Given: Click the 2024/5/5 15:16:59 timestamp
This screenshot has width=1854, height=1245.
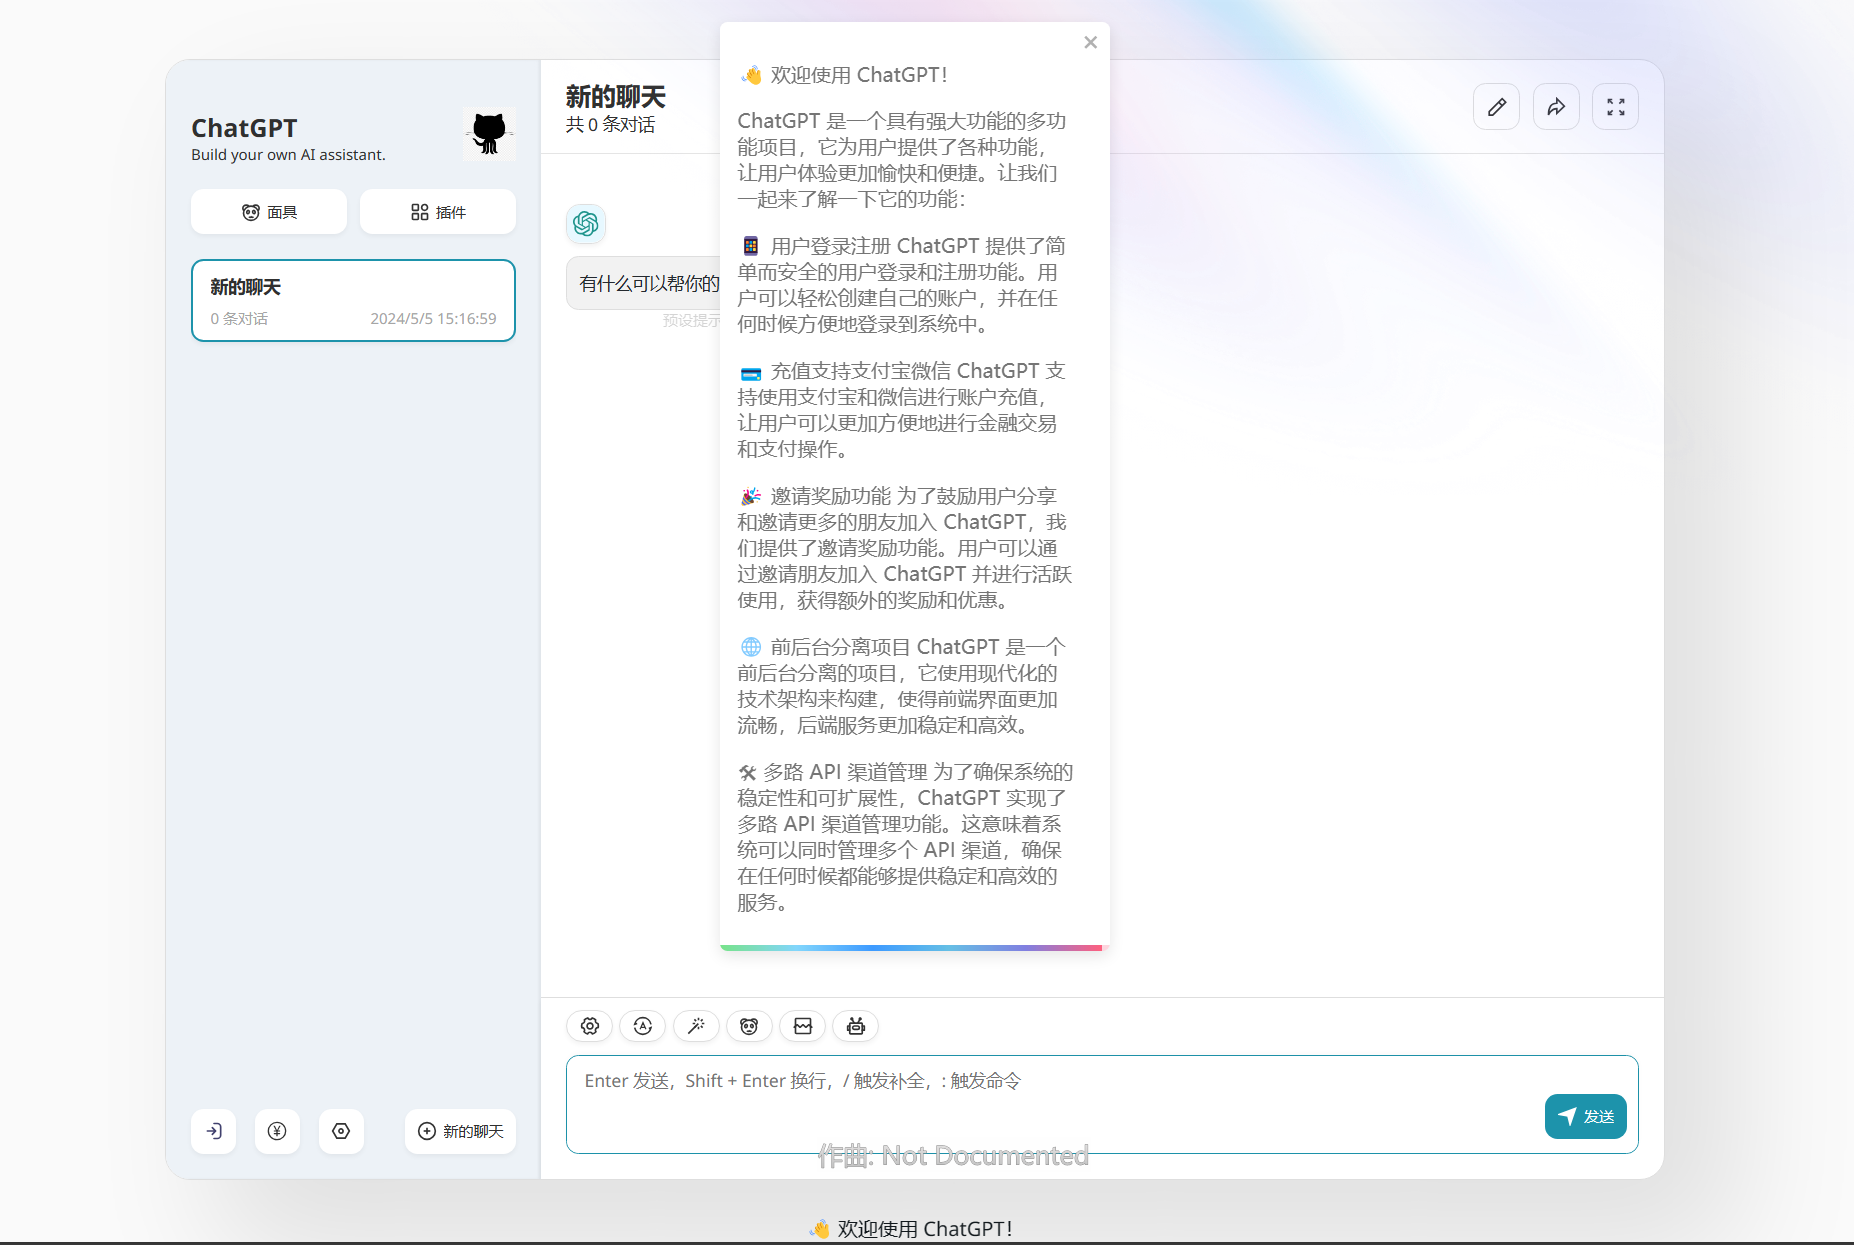Looking at the screenshot, I should tap(433, 319).
